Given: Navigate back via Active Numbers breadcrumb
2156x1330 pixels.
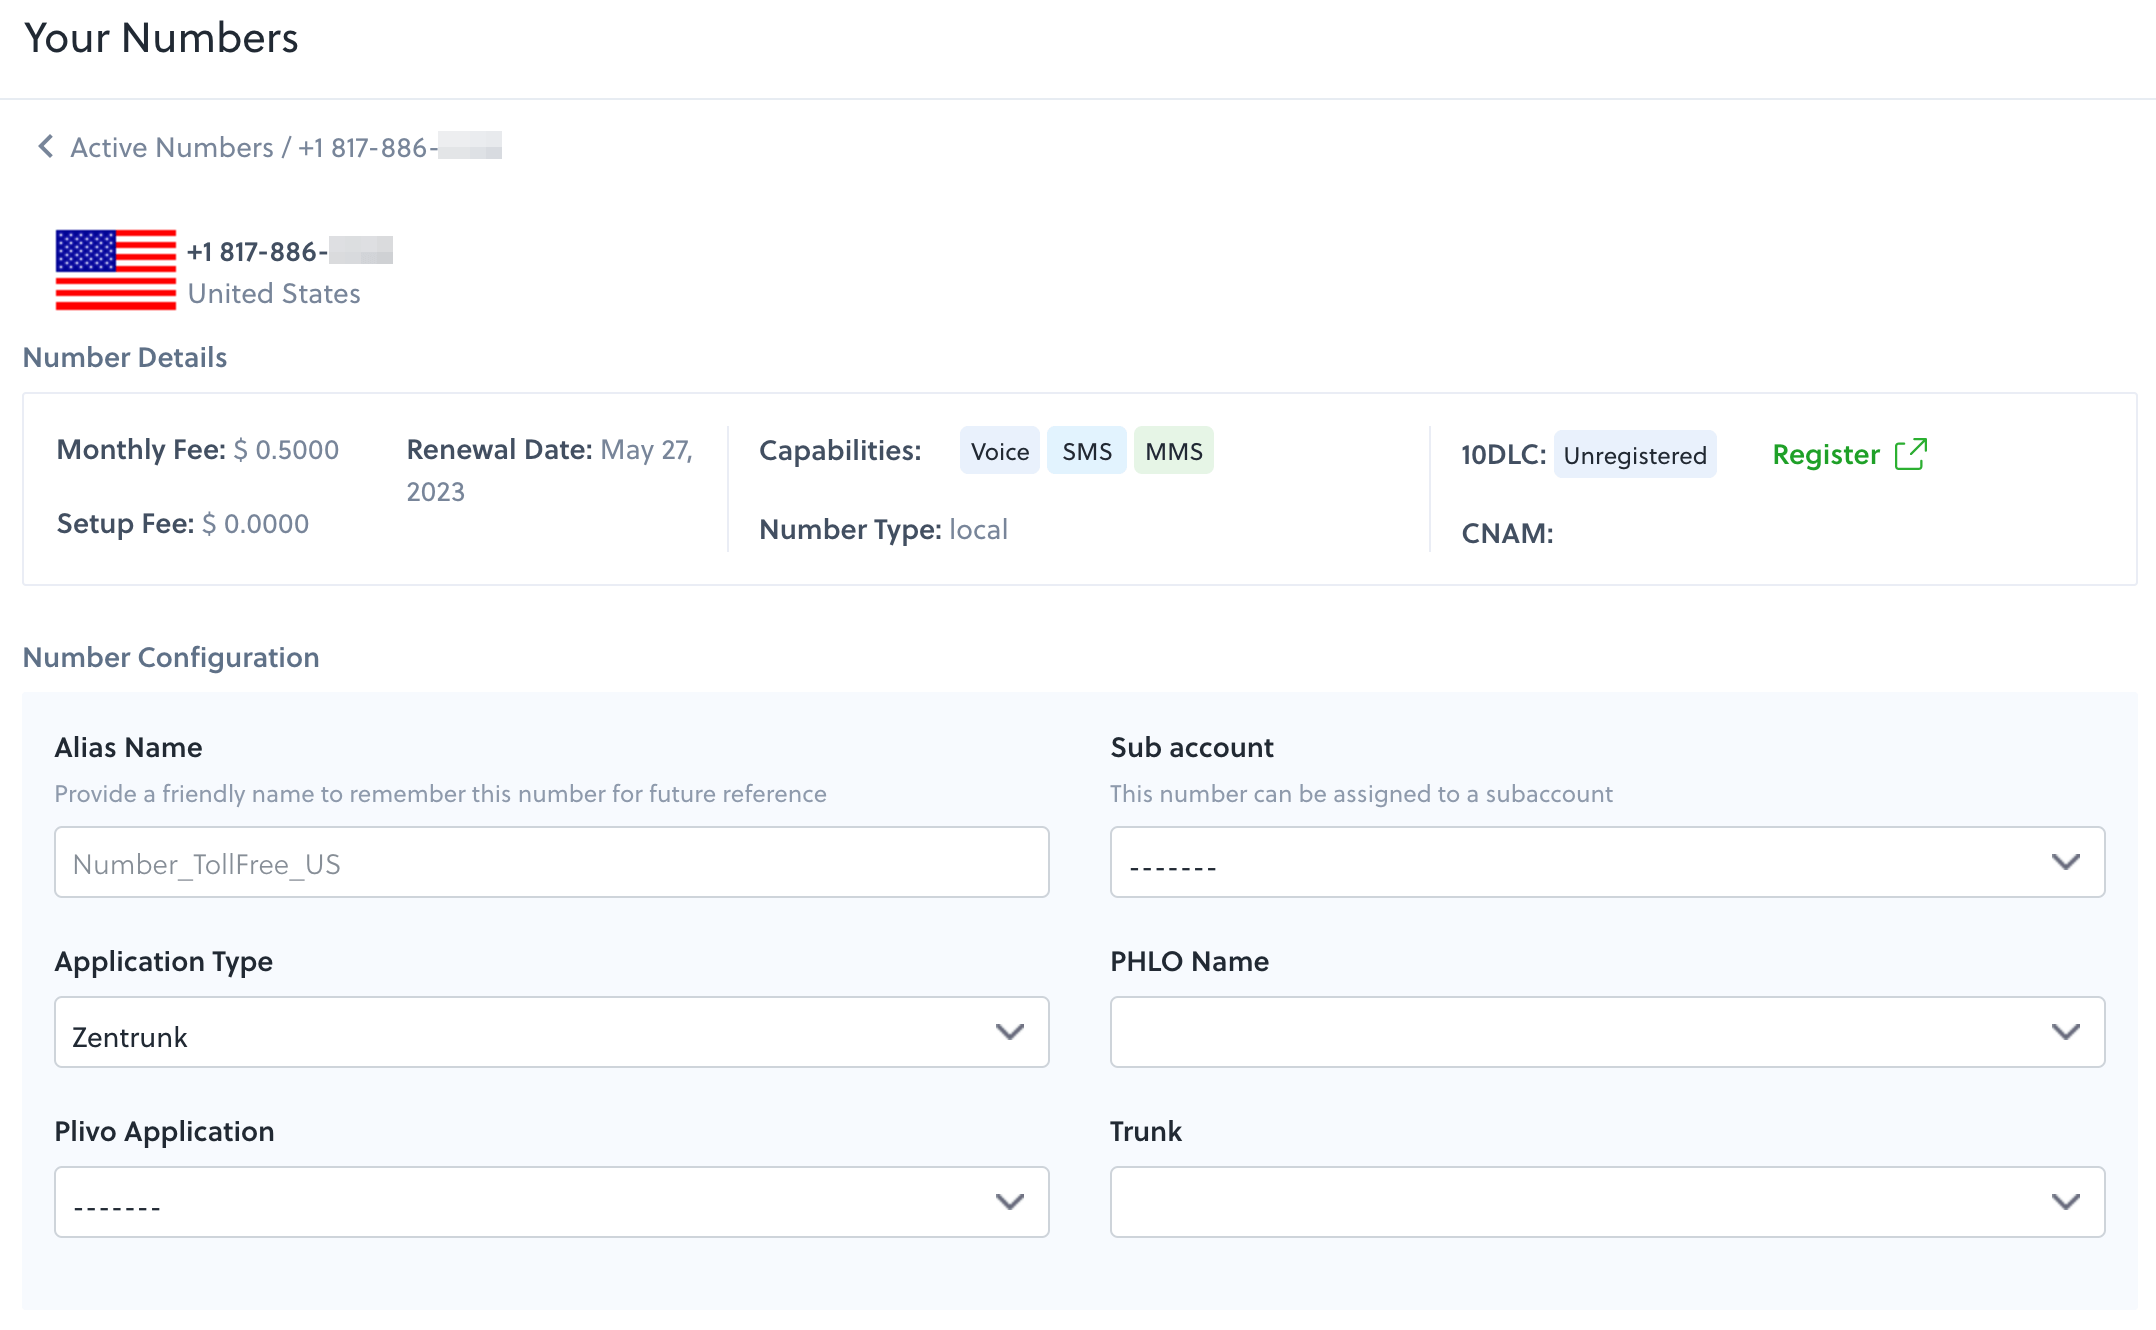Looking at the screenshot, I should (174, 146).
